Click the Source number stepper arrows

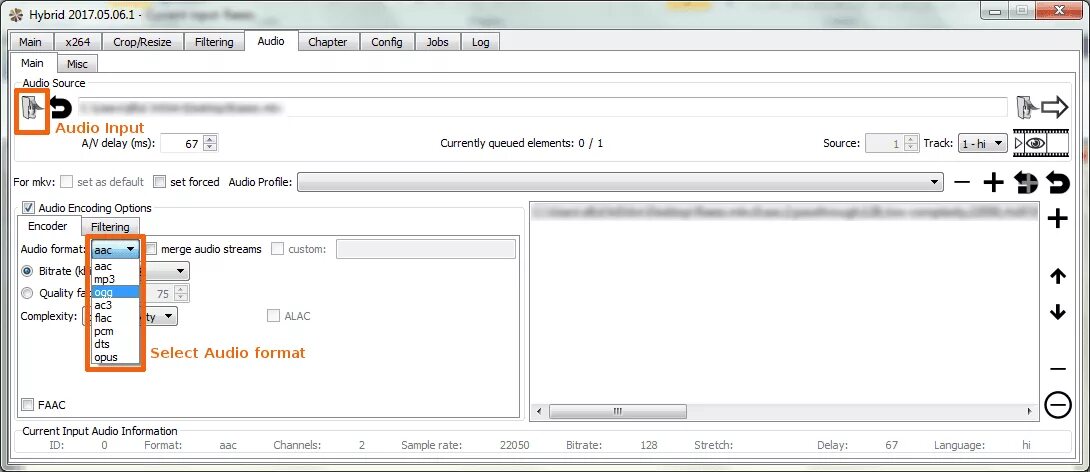click(x=910, y=144)
